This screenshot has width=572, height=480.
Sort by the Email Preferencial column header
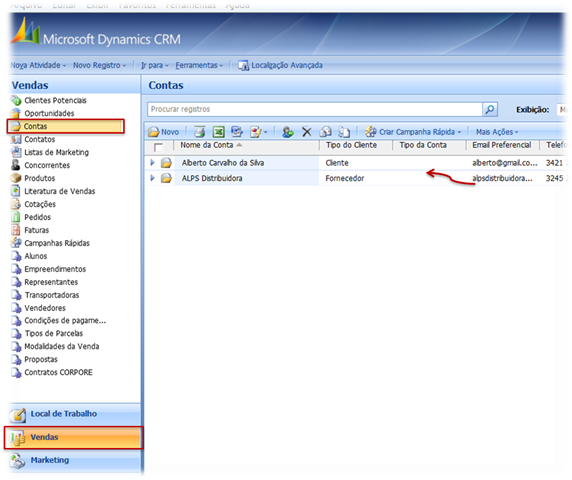click(502, 145)
